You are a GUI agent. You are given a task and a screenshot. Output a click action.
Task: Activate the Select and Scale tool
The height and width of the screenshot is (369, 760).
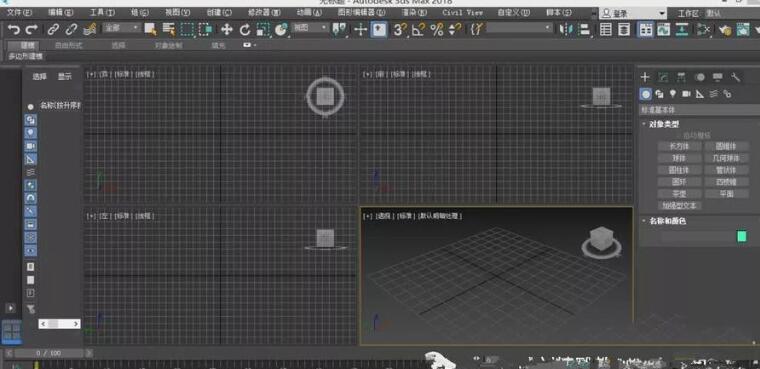[x=263, y=30]
